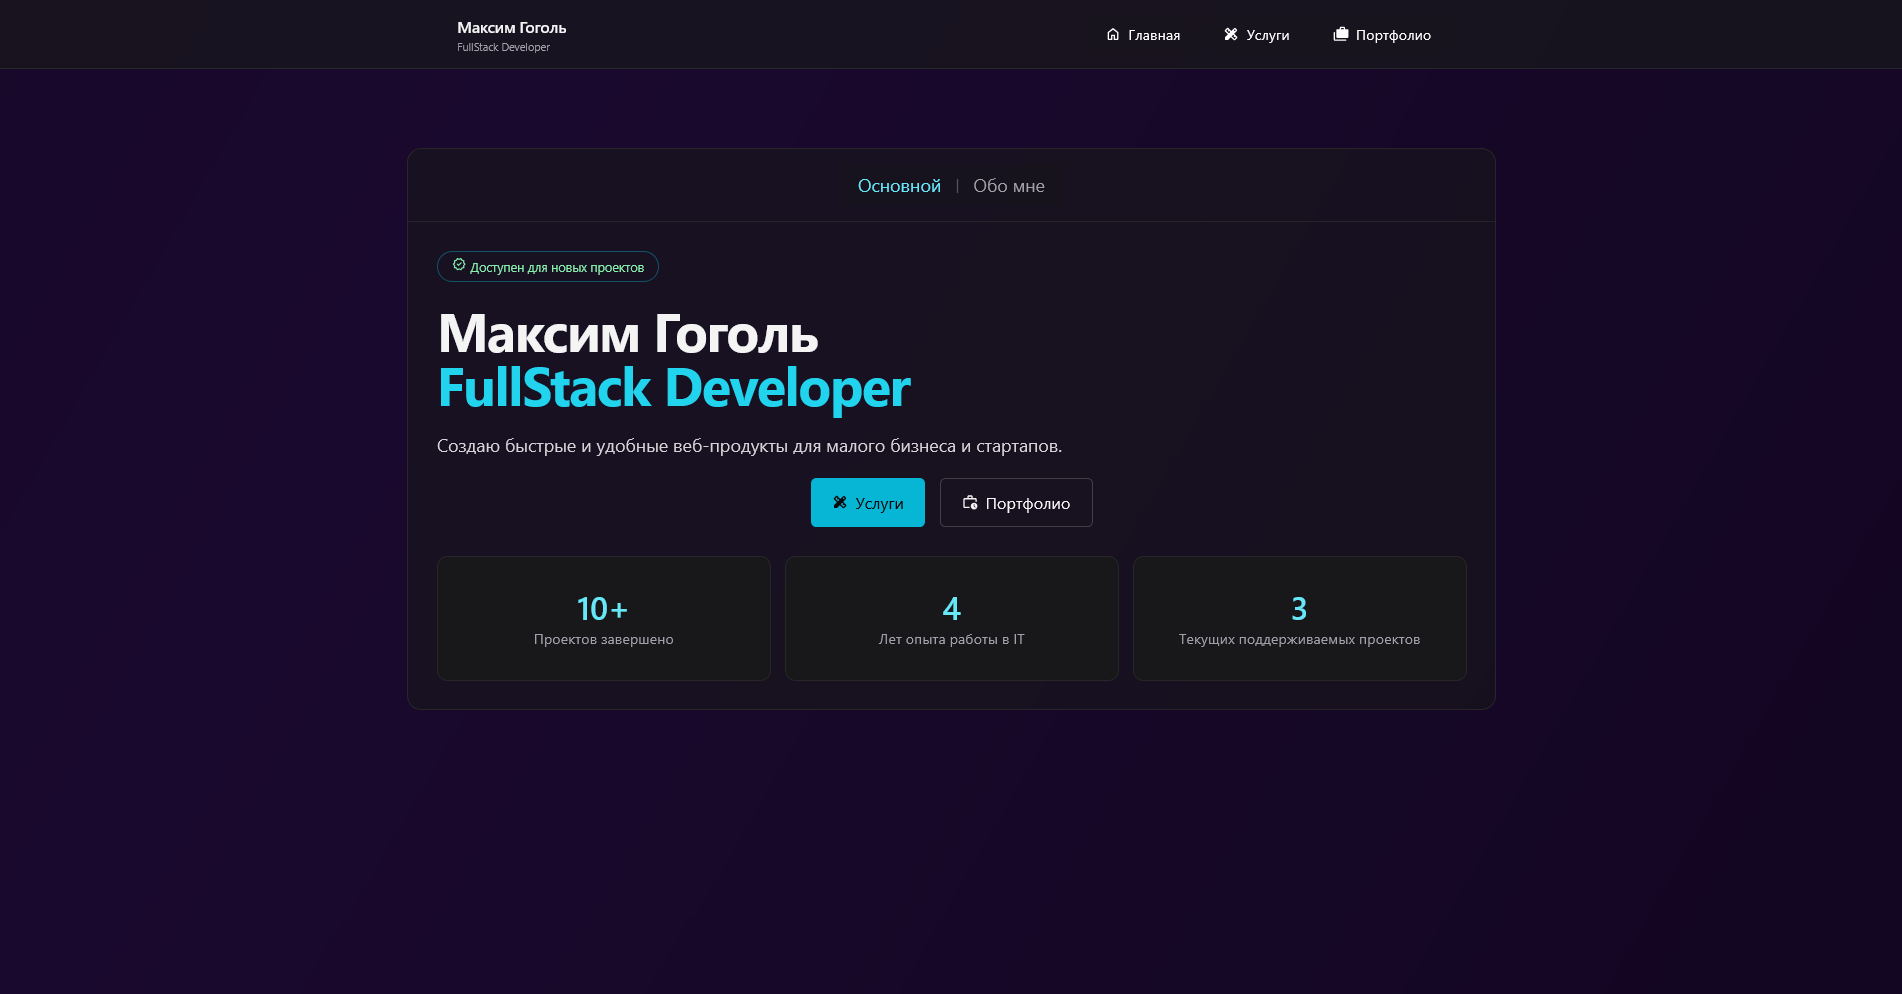Click the Максим Гоголь site logo in header
Image resolution: width=1902 pixels, height=994 pixels.
[x=512, y=28]
